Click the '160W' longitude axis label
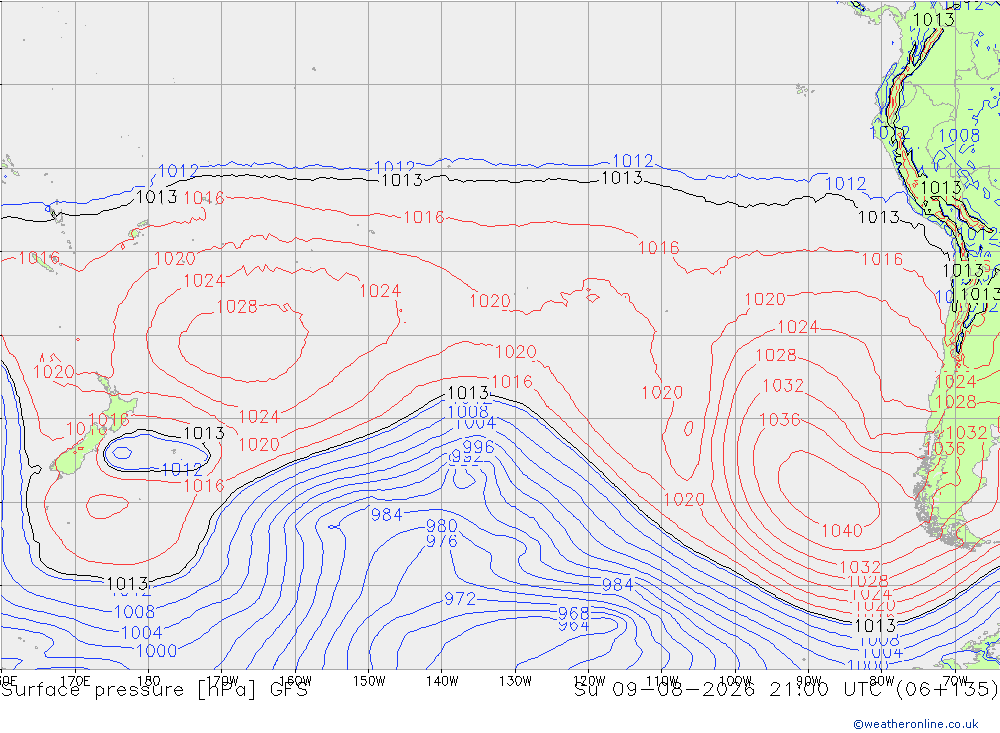Viewport: 1000px width, 733px height. click(x=295, y=681)
